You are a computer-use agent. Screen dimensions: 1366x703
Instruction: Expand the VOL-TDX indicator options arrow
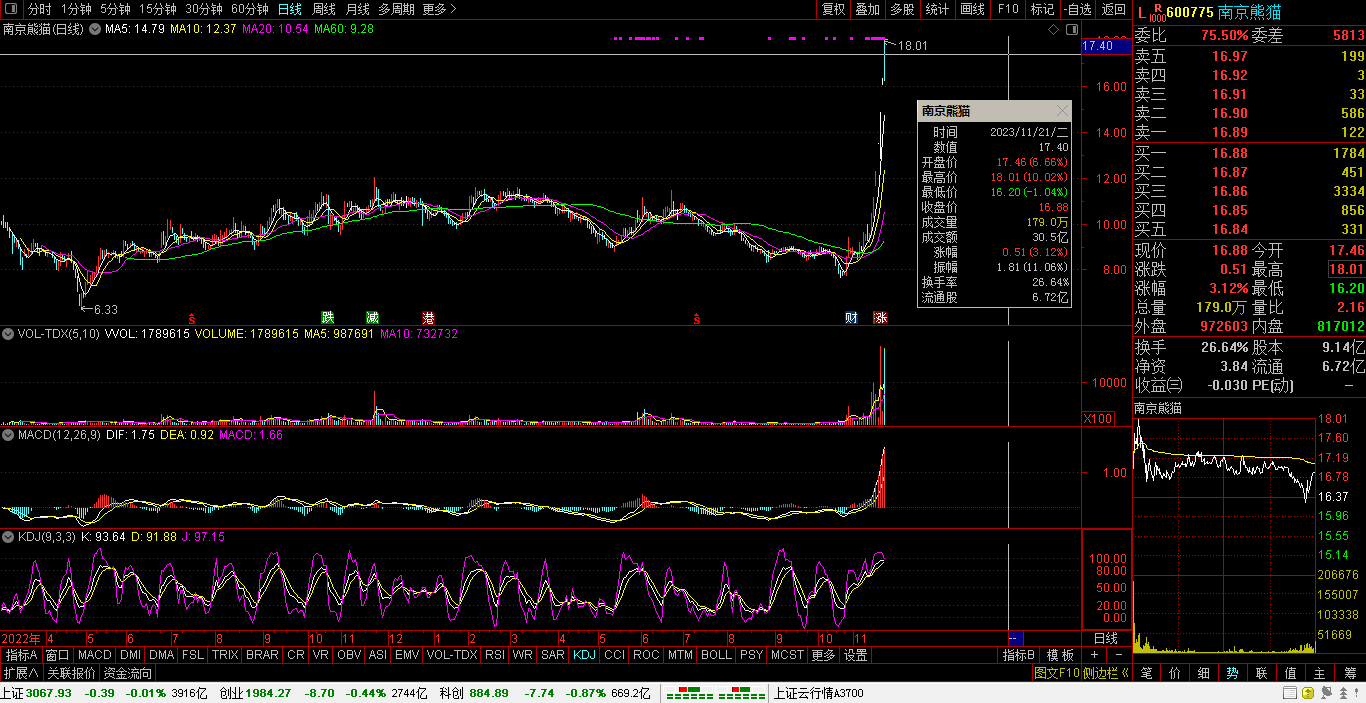point(9,334)
